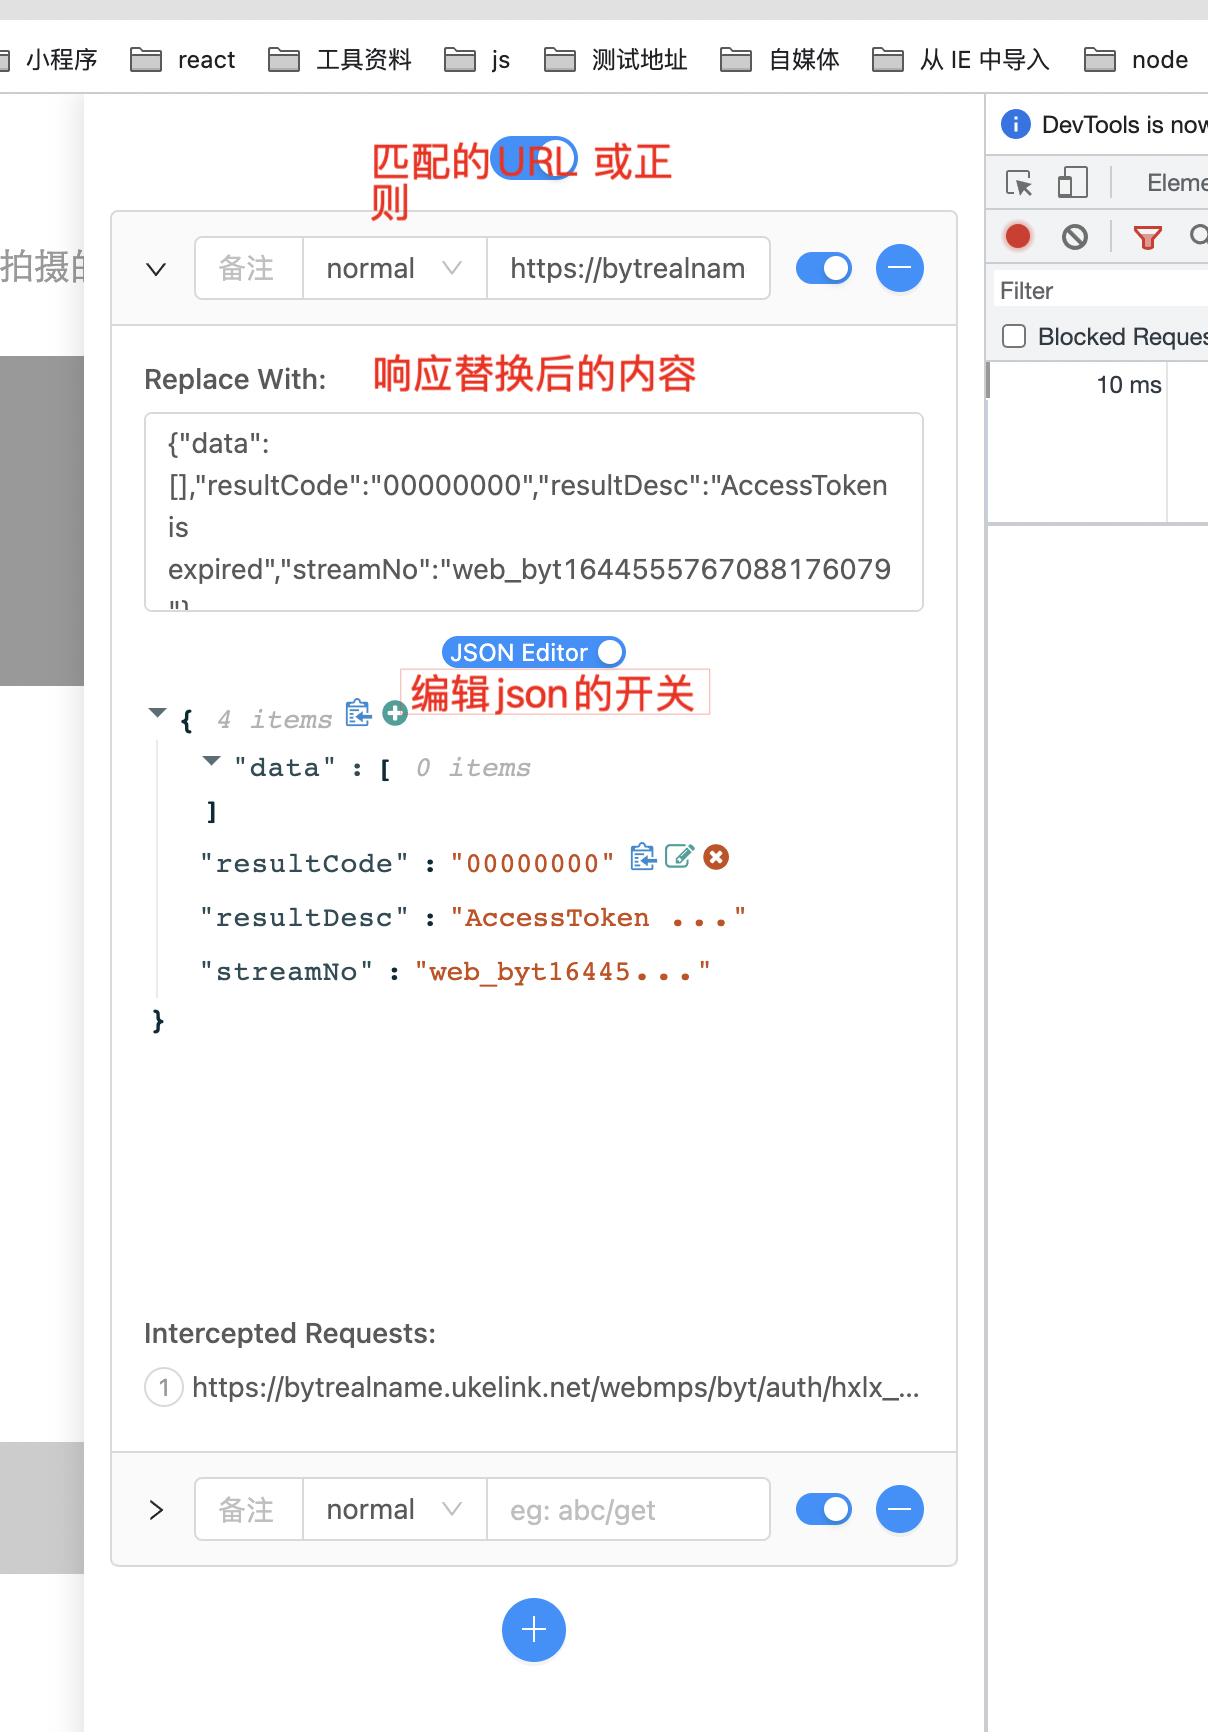Viewport: 1208px width, 1732px height.
Task: Toggle the JSON Editor switch
Action: 609,652
